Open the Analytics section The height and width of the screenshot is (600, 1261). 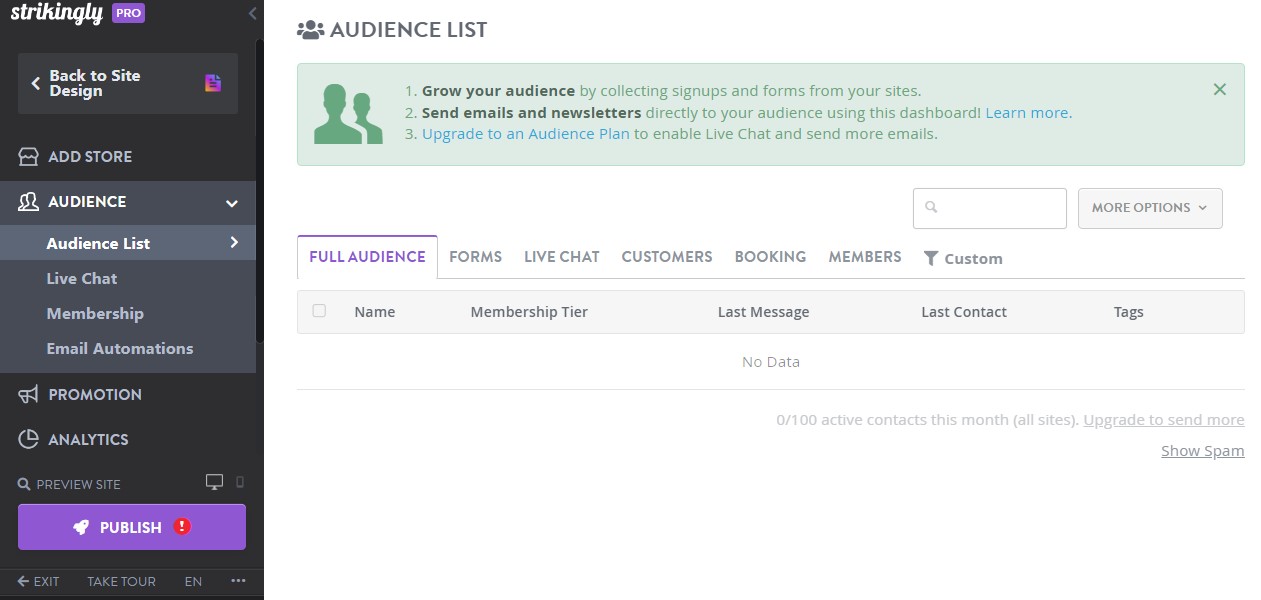88,439
